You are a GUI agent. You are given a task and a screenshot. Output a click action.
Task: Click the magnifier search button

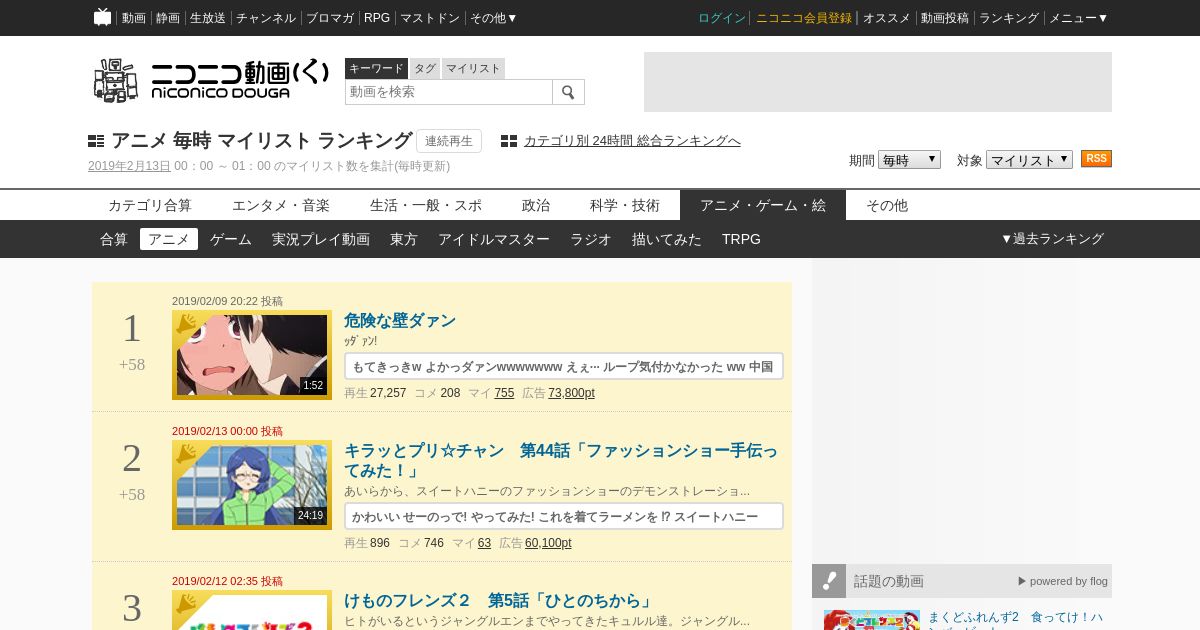568,92
